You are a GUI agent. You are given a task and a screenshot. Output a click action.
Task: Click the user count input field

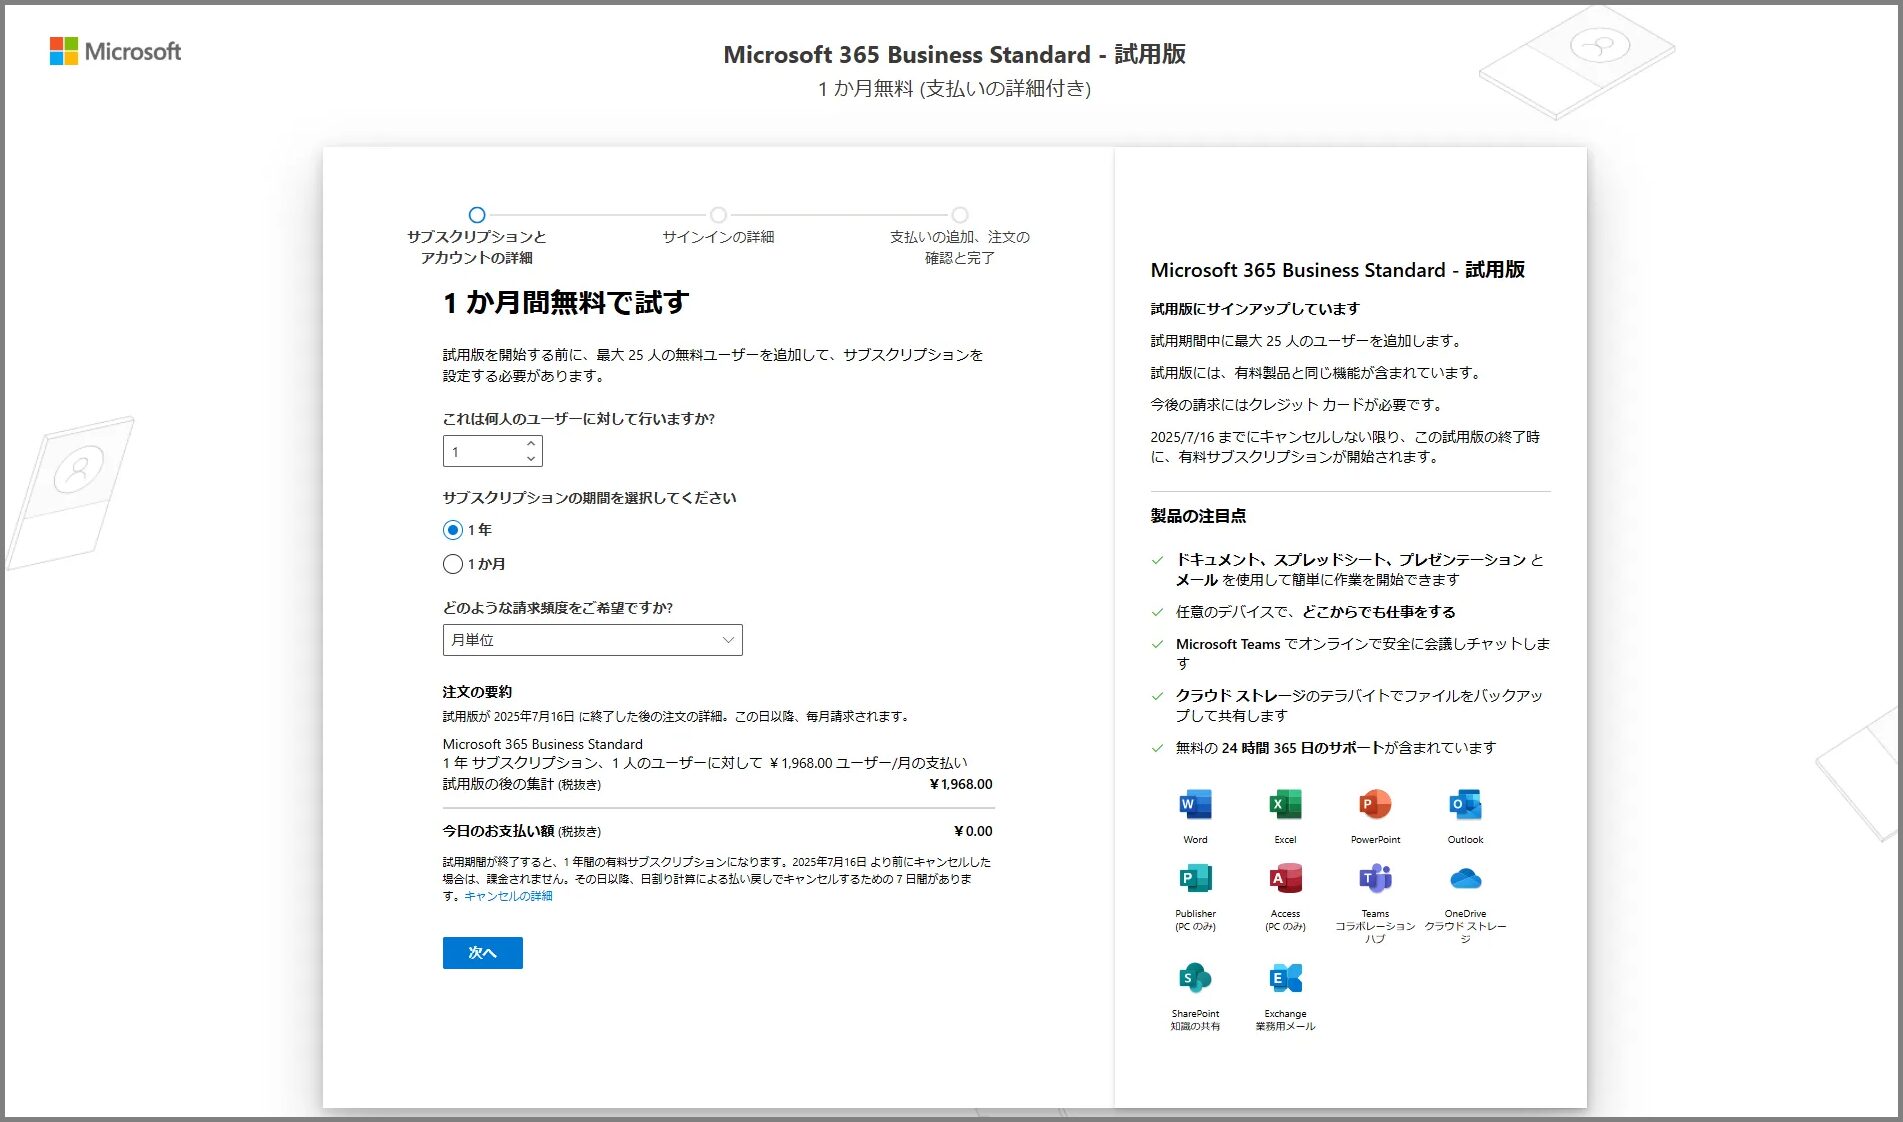click(x=484, y=451)
